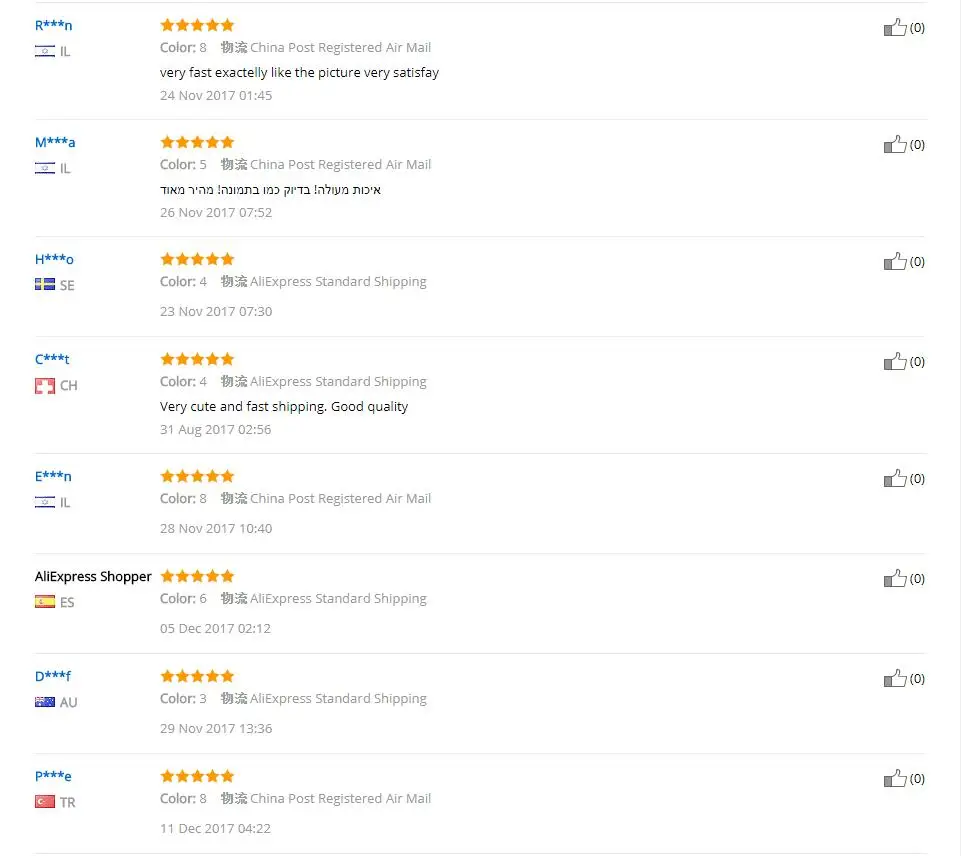Like M***a's Hebrew review
Screen dimensions: 961x856
tap(895, 145)
